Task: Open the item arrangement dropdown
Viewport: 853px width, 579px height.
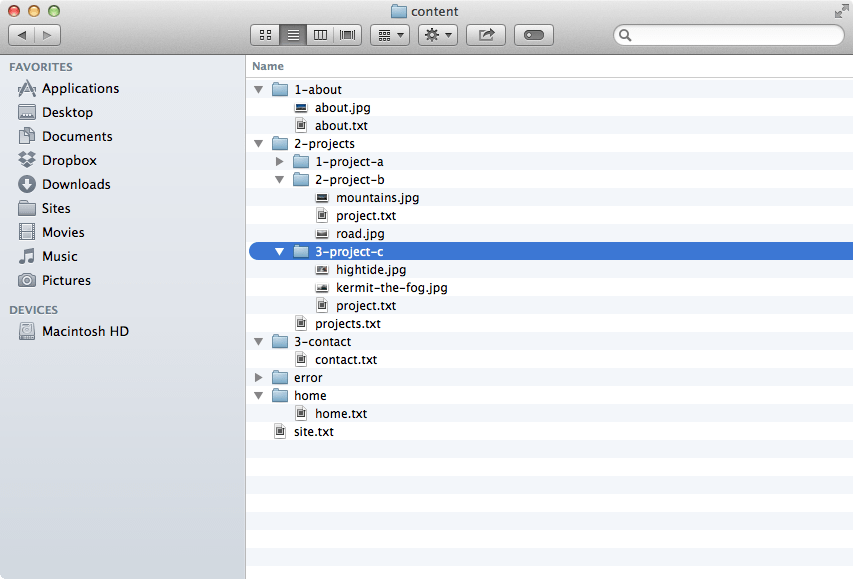Action: click(x=390, y=35)
